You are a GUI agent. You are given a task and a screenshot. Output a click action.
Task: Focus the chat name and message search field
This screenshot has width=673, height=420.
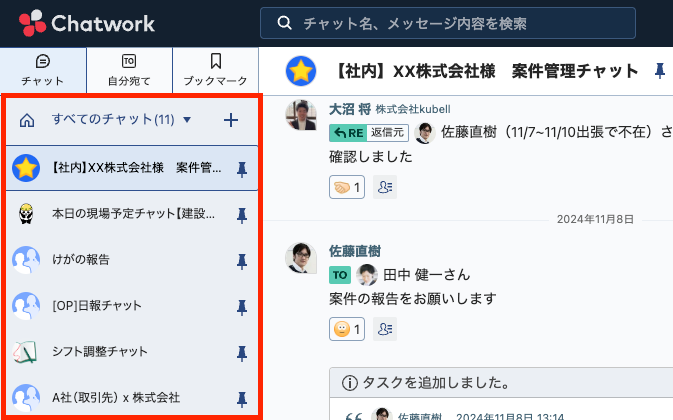tap(448, 23)
